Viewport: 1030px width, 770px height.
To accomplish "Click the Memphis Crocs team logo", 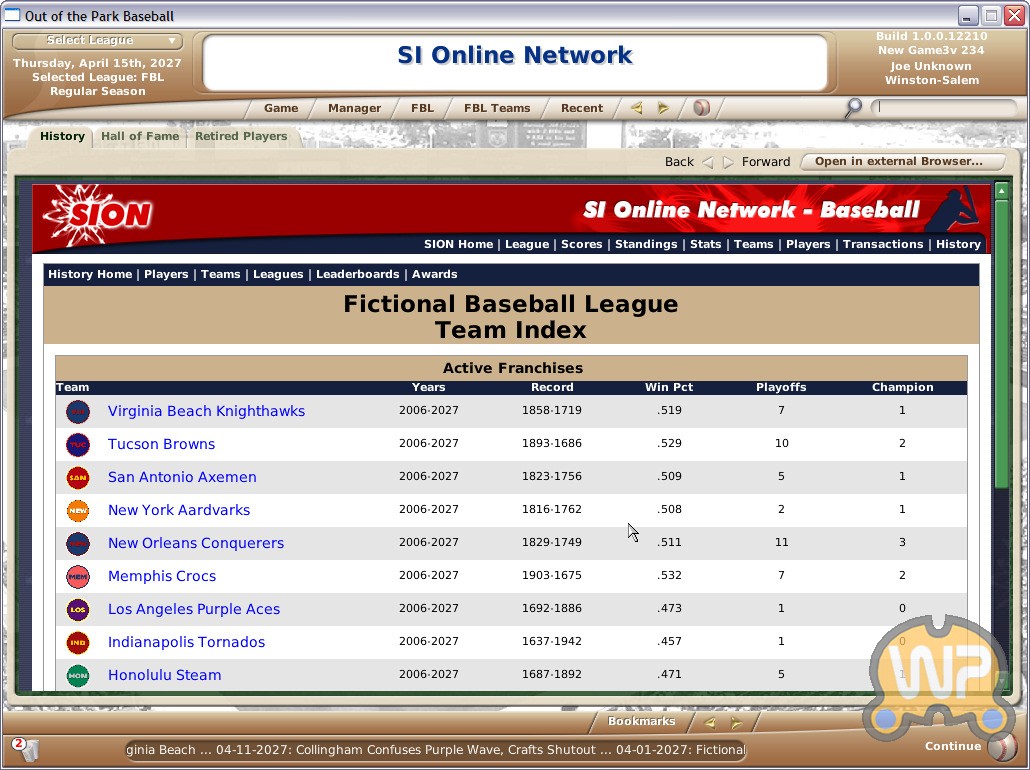I will (78, 576).
